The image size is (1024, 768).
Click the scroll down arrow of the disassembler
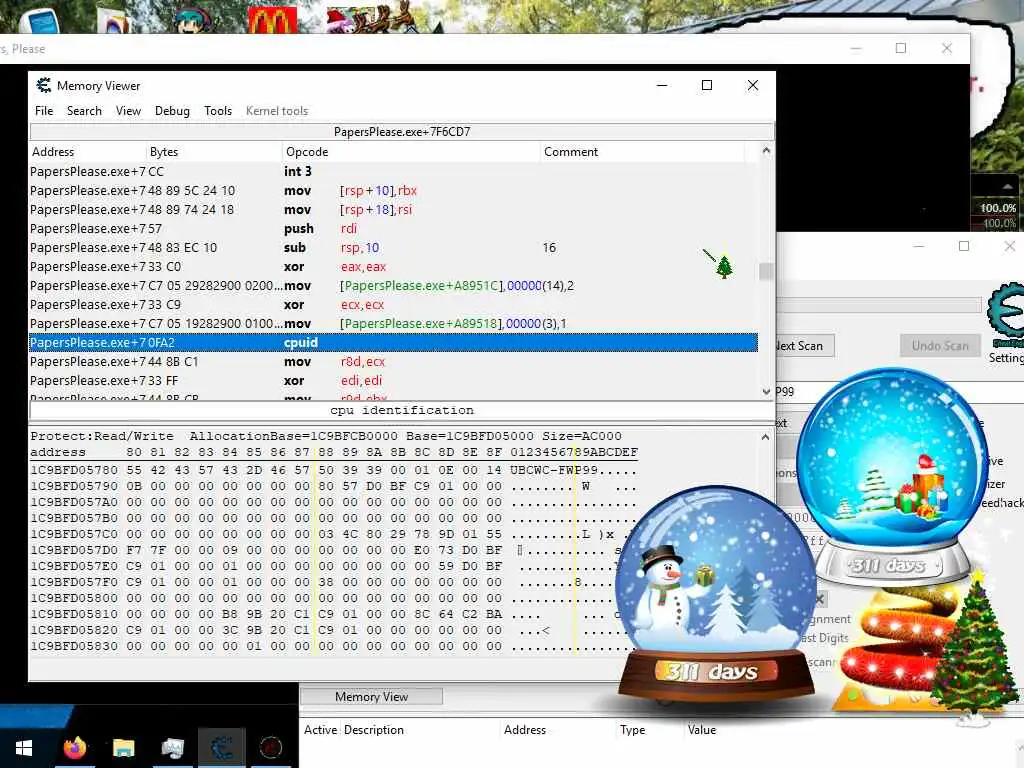(x=766, y=391)
